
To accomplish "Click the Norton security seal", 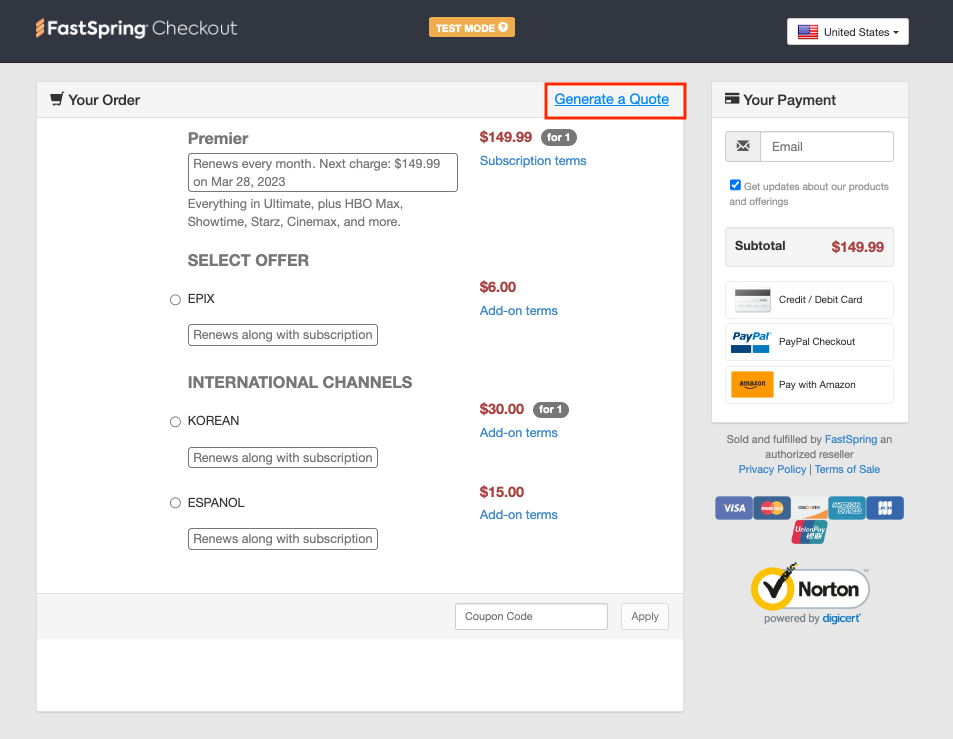I will 810,588.
